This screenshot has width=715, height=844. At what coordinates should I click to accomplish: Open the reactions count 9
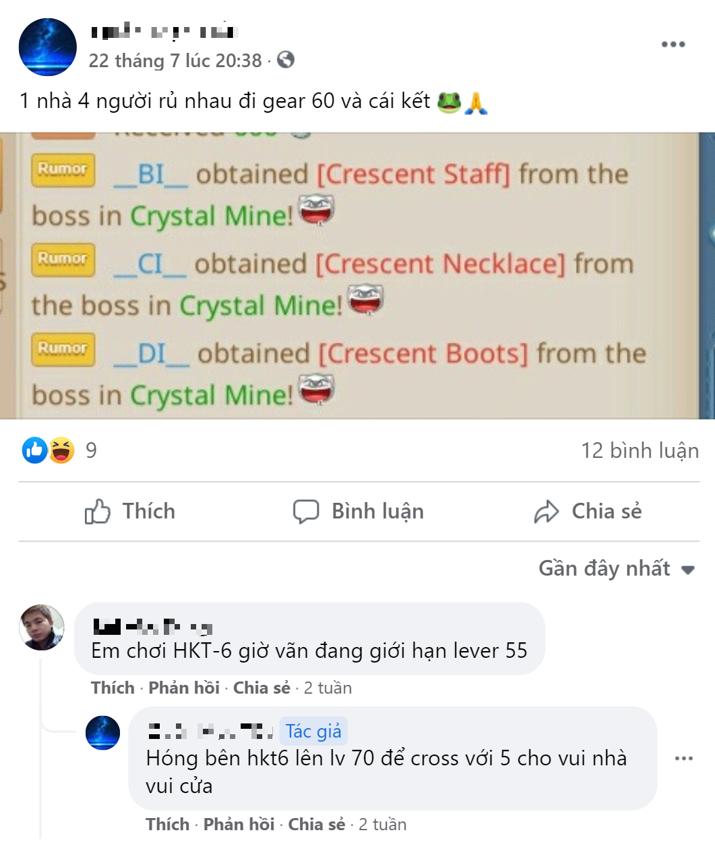[91, 451]
